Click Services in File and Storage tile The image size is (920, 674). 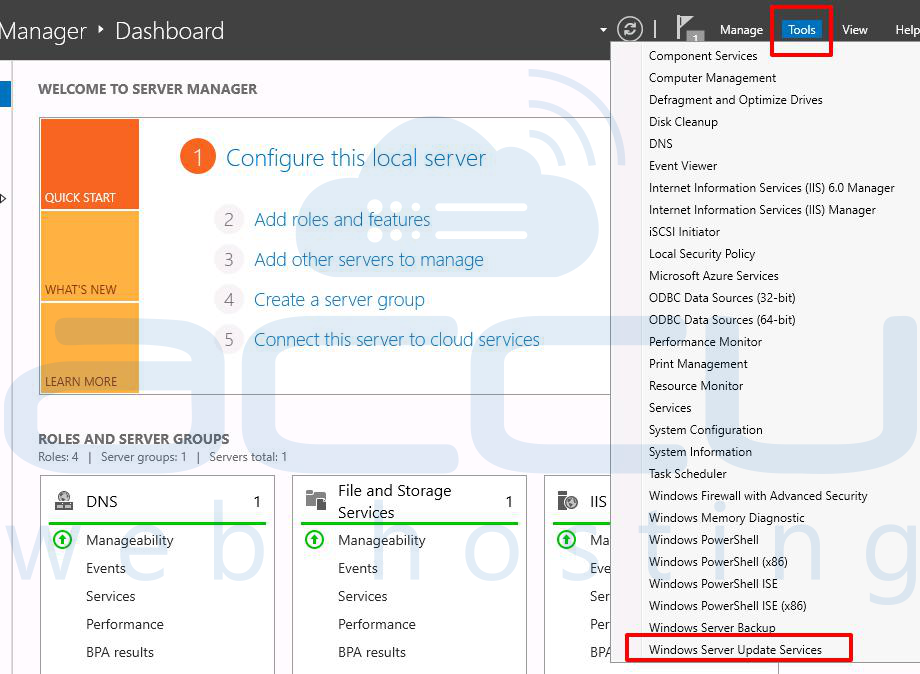(x=362, y=597)
